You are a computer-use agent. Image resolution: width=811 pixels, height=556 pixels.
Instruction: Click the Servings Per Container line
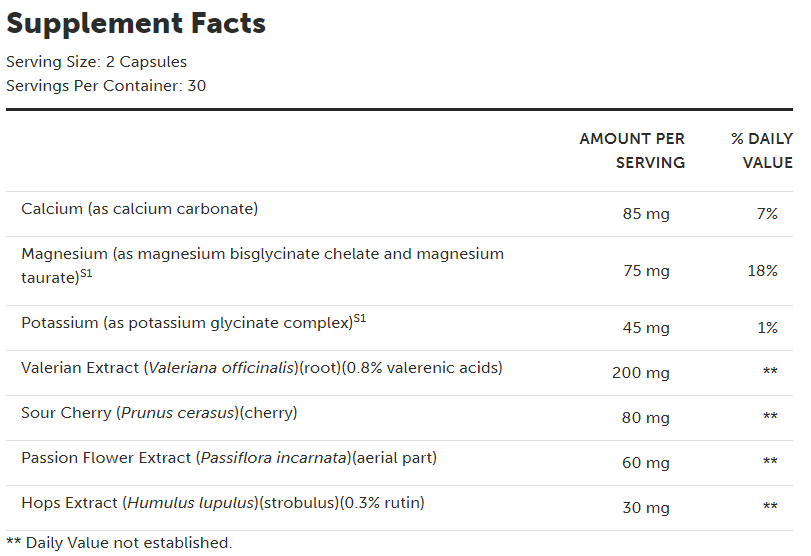tap(106, 86)
